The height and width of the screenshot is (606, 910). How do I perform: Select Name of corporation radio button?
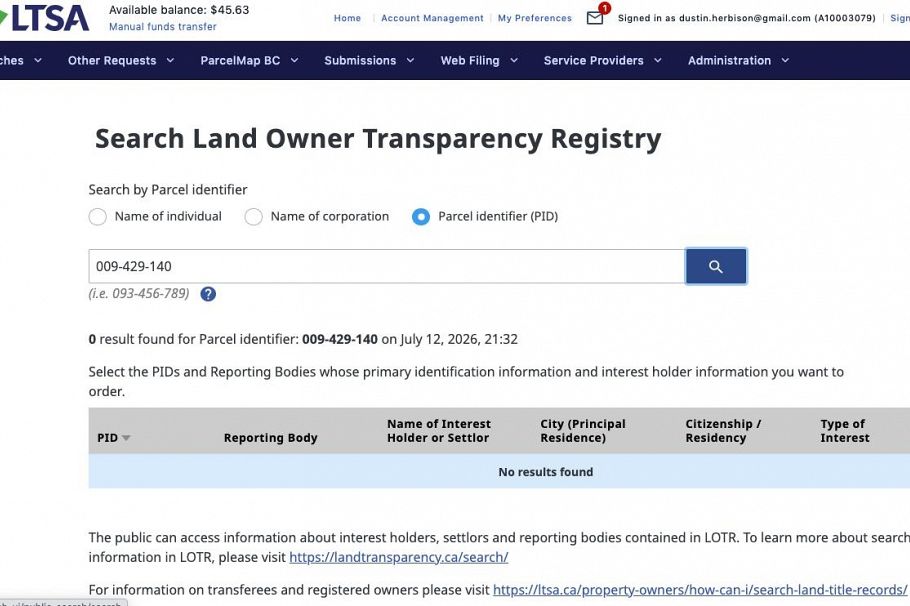pos(253,217)
